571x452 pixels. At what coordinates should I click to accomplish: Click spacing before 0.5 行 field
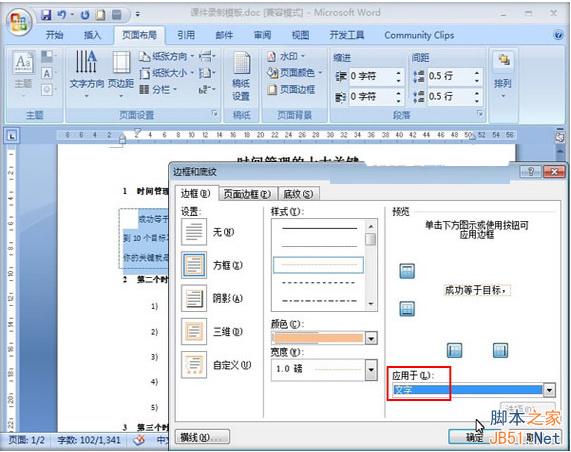(449, 76)
